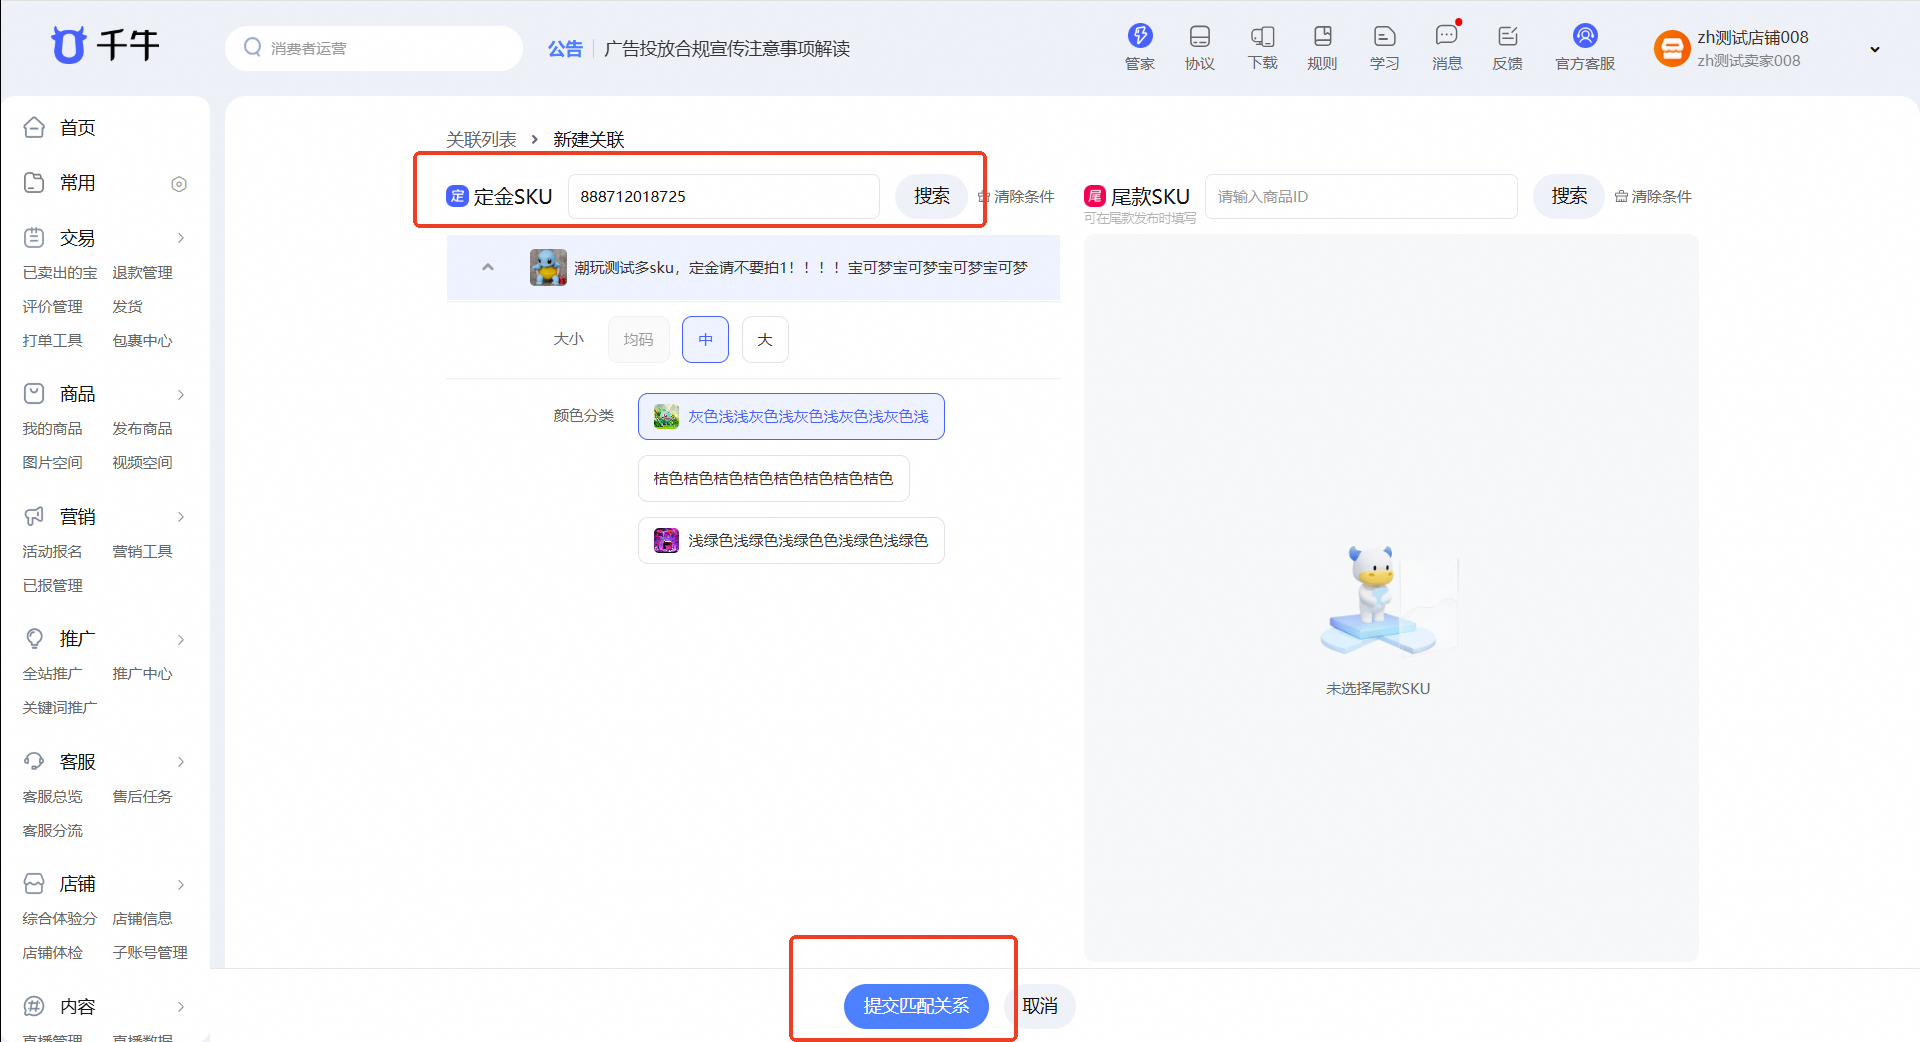Expand the 推广 sidebar section
Screen dimensions: 1920x1042
[181, 639]
